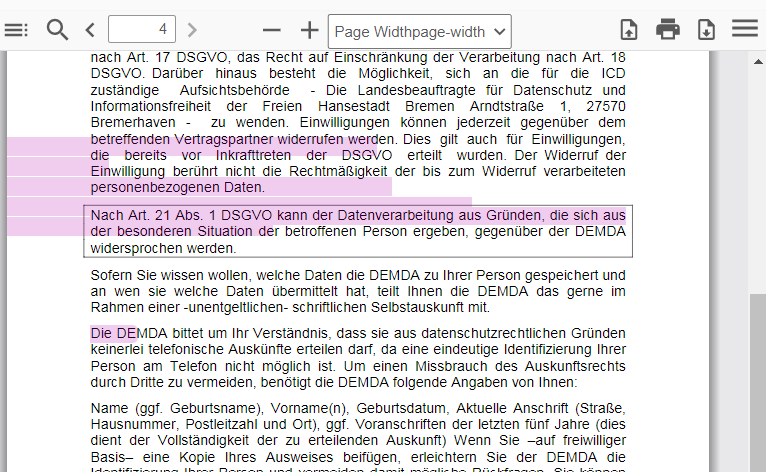
Task: Click the page number field showing 4
Action: click(142, 29)
